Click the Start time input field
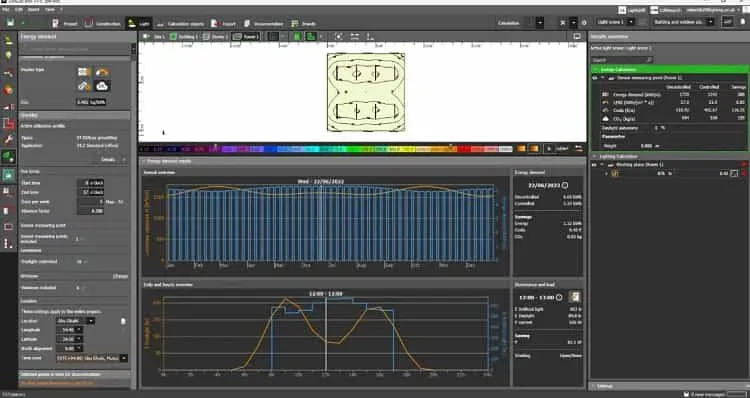This screenshot has width=750, height=398. pyautogui.click(x=90, y=183)
